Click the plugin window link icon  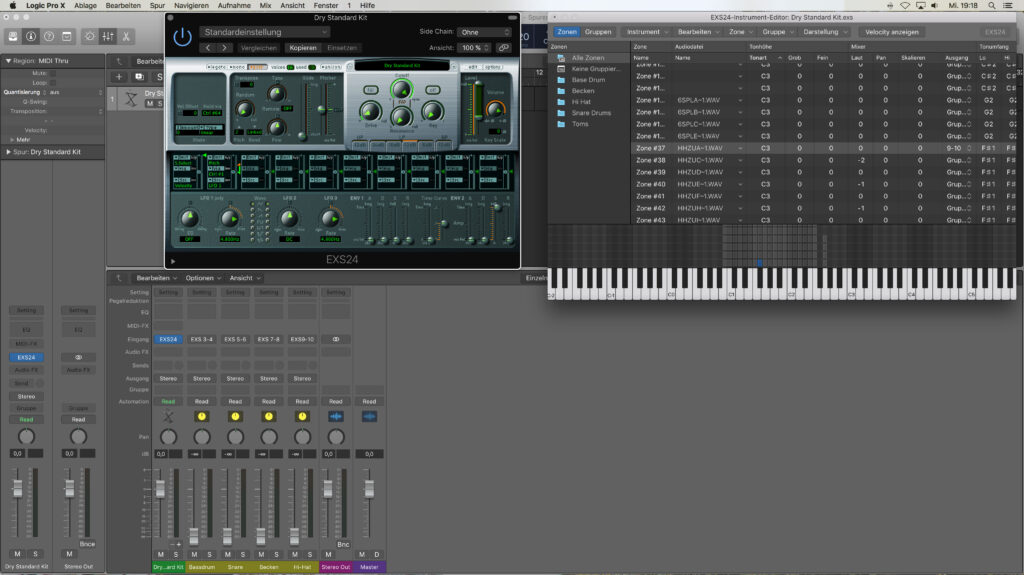coord(504,48)
